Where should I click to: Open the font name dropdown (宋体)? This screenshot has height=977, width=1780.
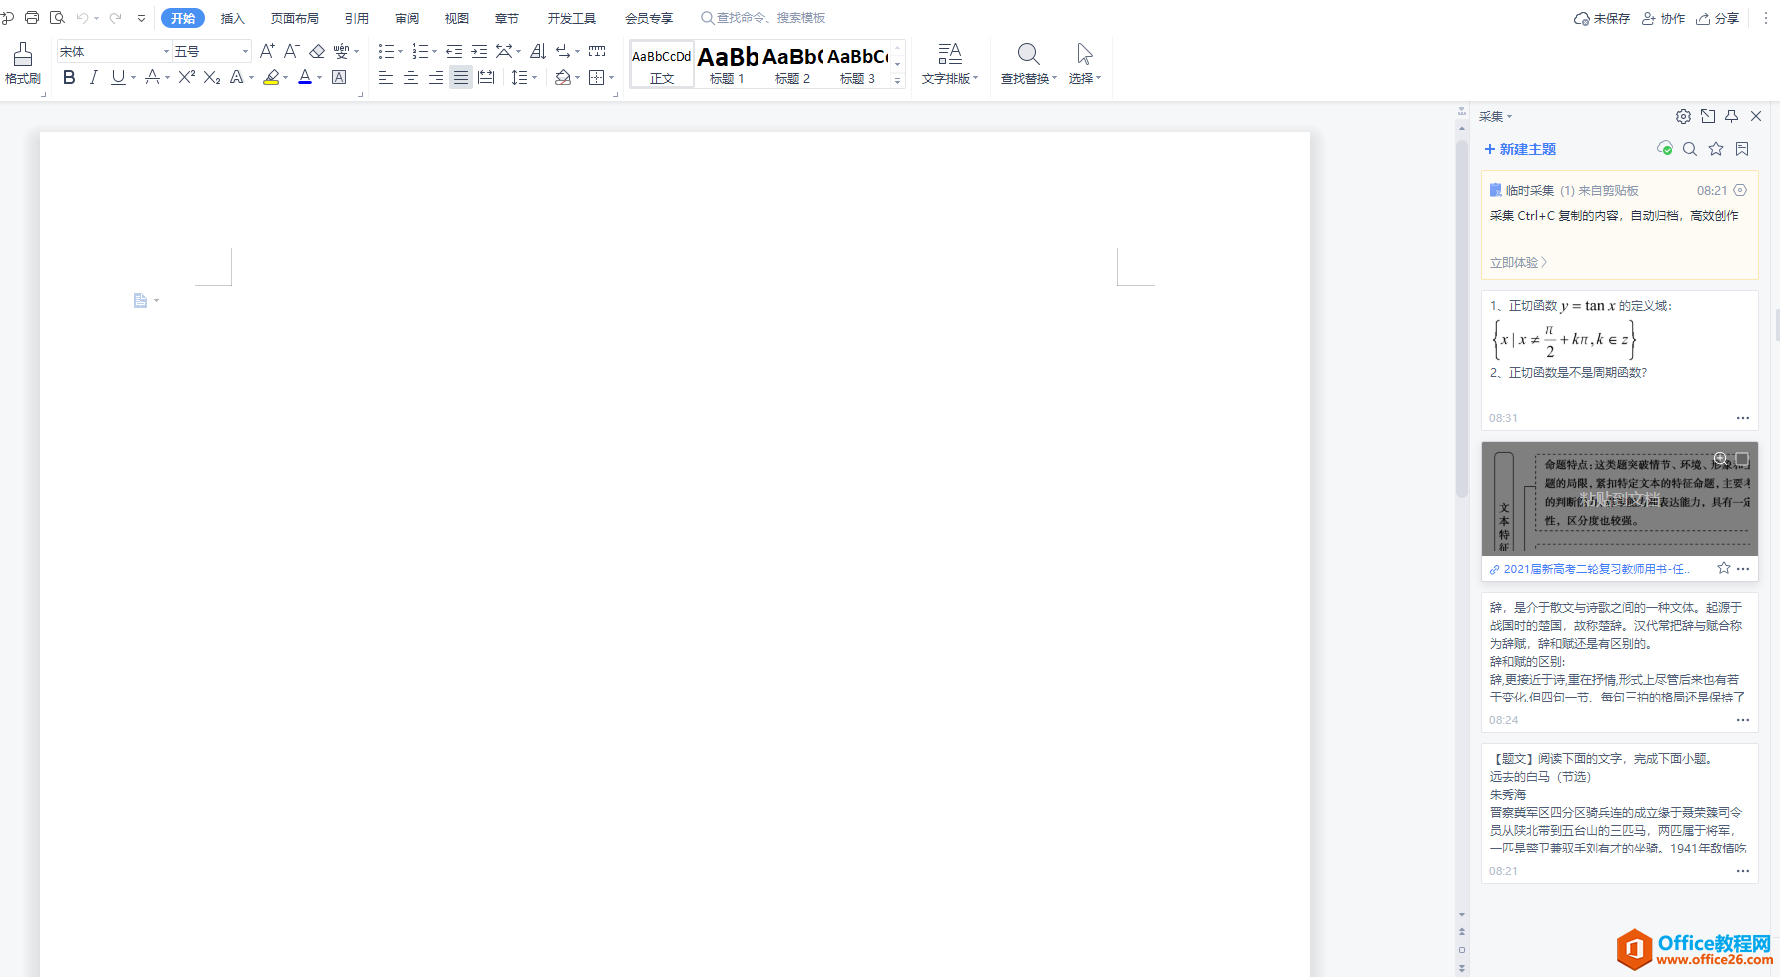click(x=166, y=51)
